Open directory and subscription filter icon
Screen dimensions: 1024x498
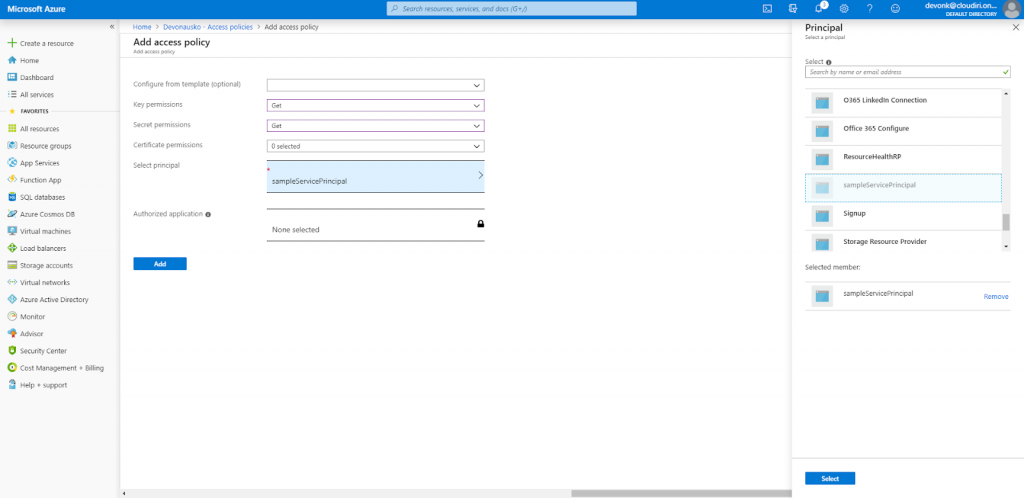tap(793, 8)
